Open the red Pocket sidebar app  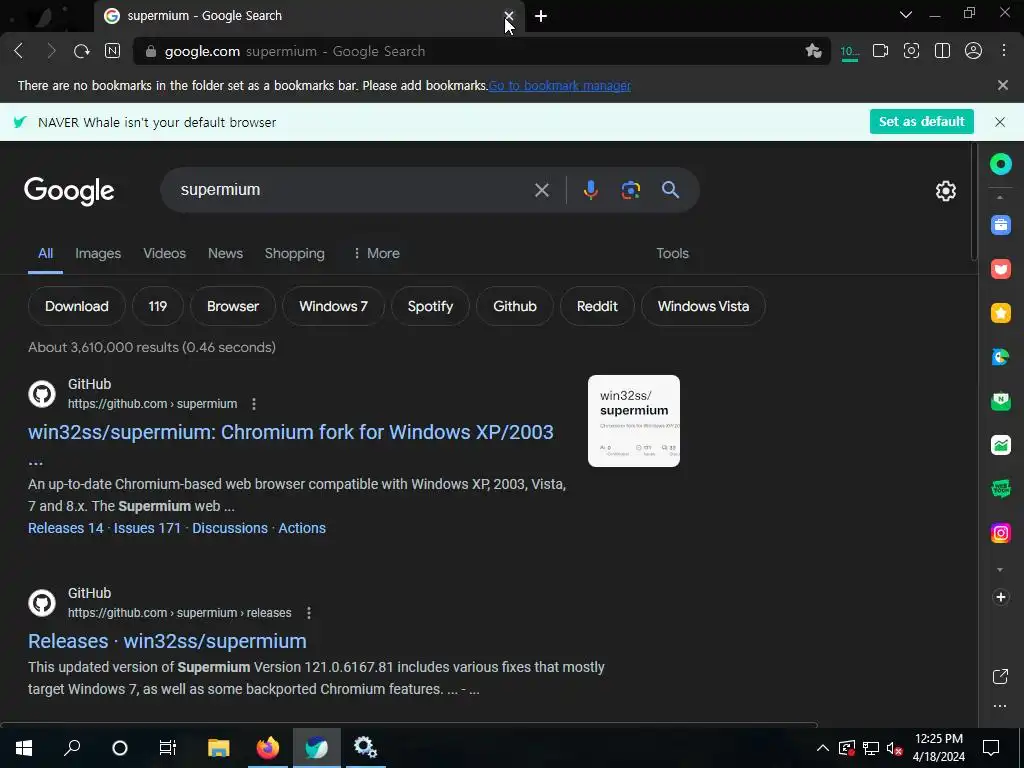click(x=1000, y=269)
